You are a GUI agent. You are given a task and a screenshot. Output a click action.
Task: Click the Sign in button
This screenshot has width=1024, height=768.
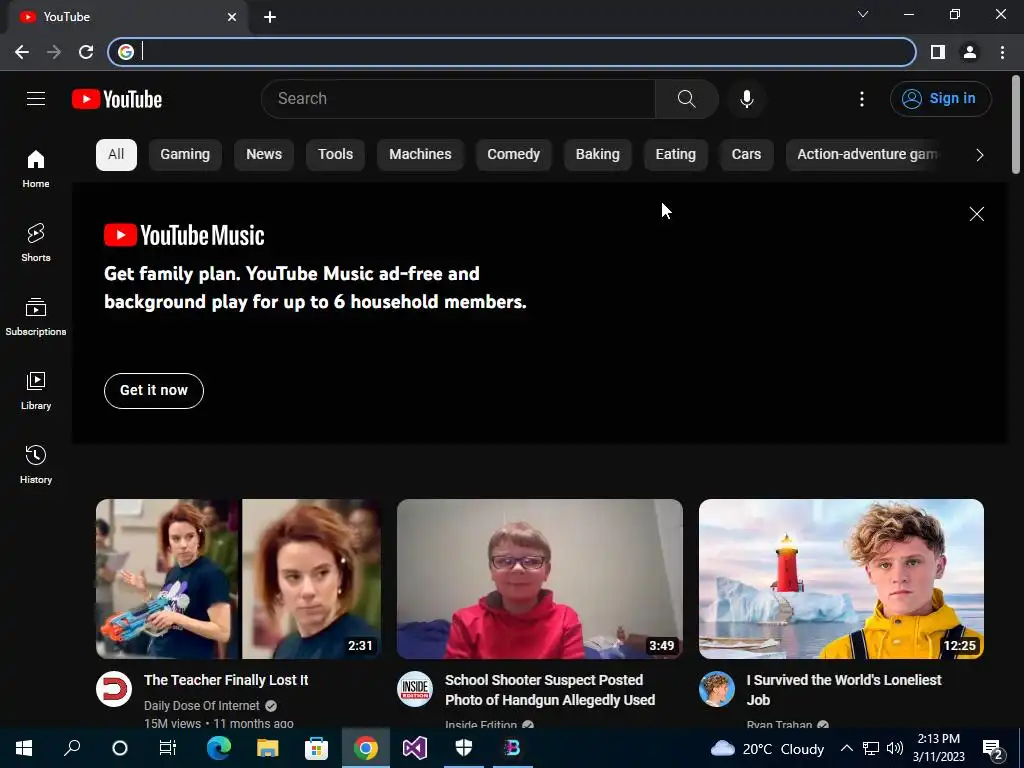(x=940, y=99)
